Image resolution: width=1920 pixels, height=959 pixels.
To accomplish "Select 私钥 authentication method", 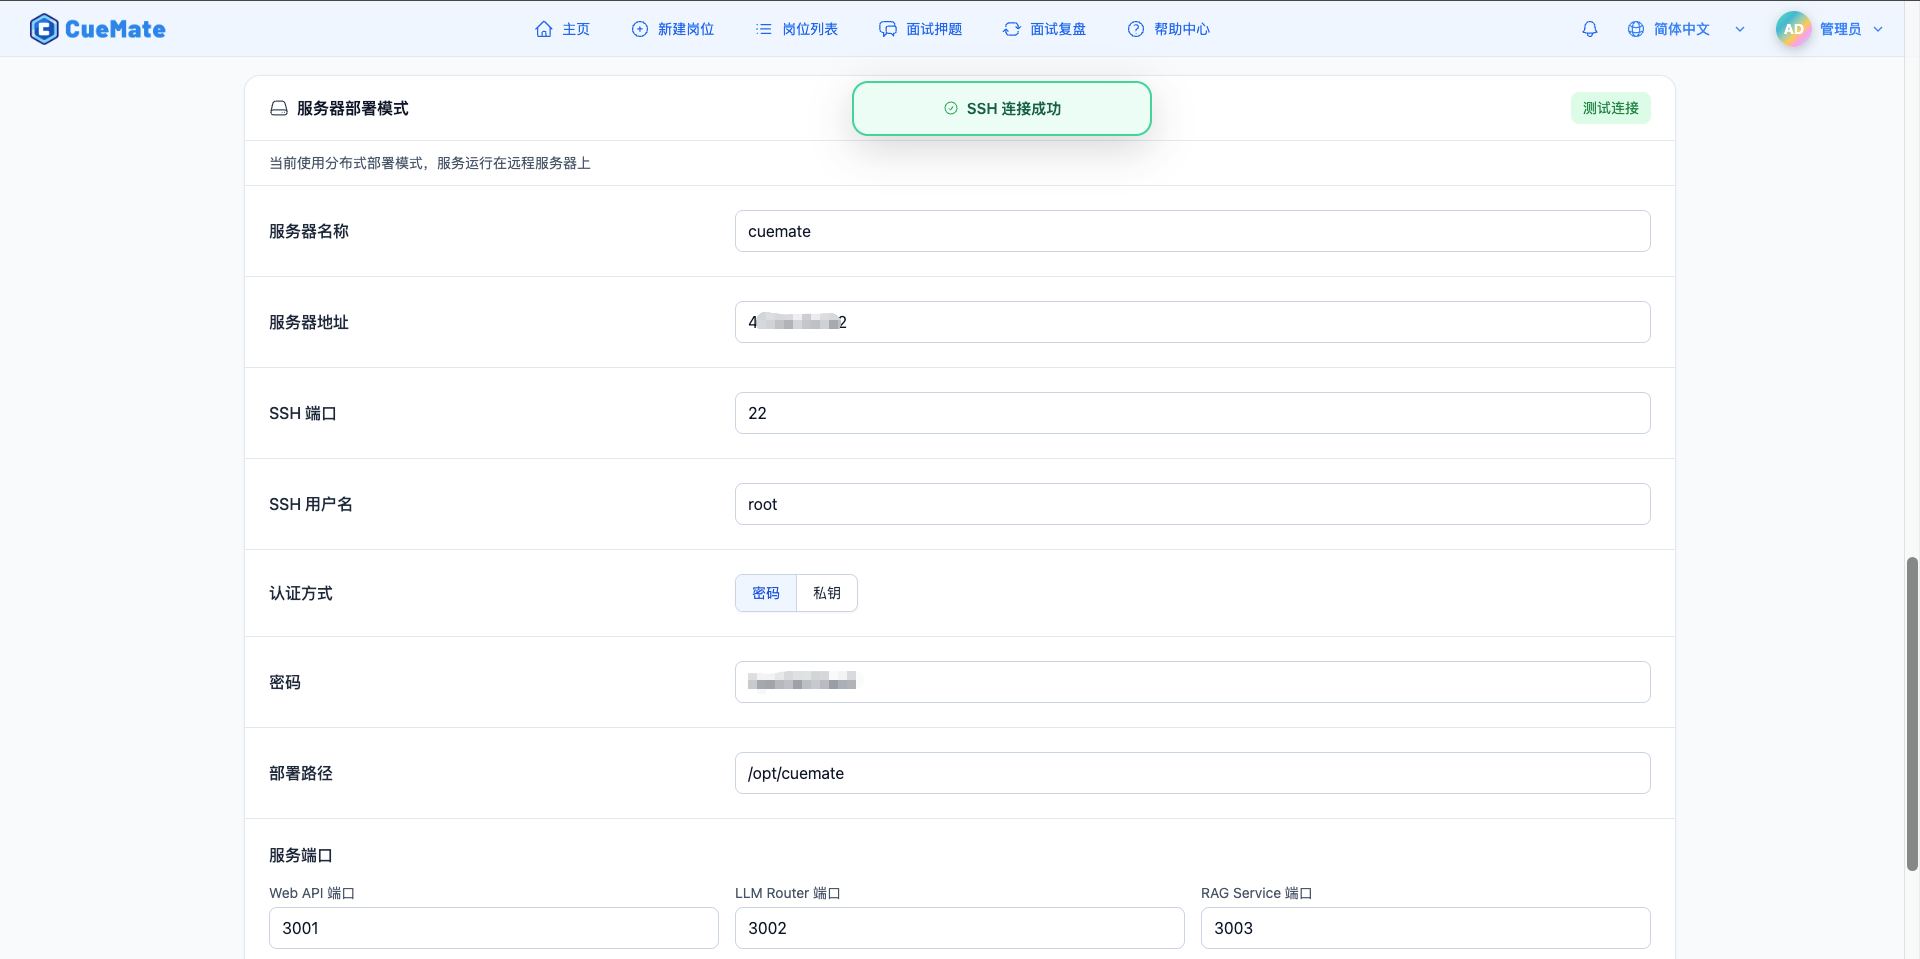I will pyautogui.click(x=827, y=593).
